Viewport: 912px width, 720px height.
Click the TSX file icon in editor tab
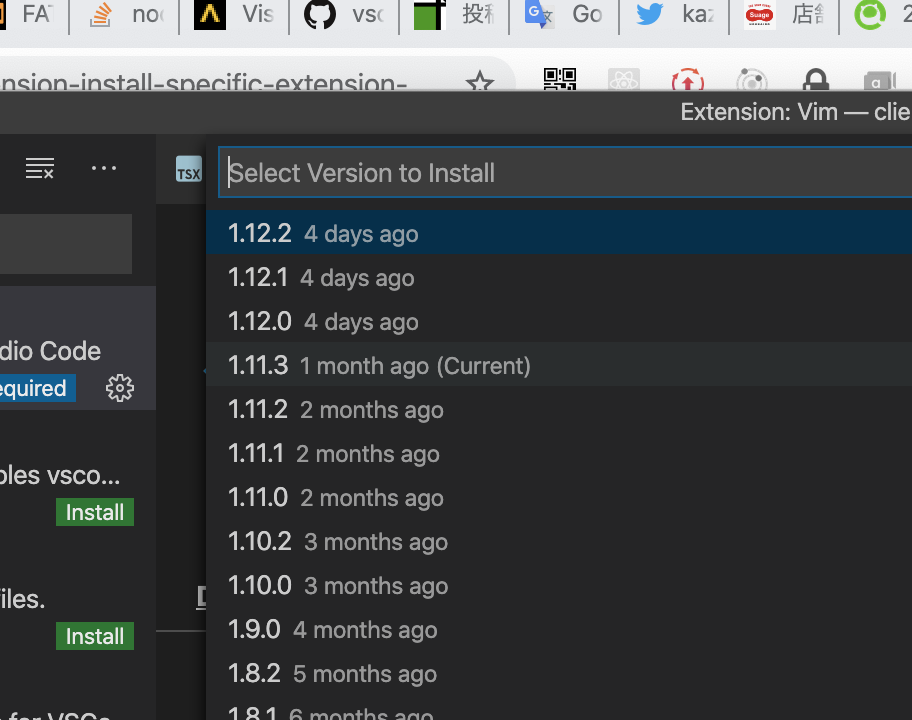188,170
